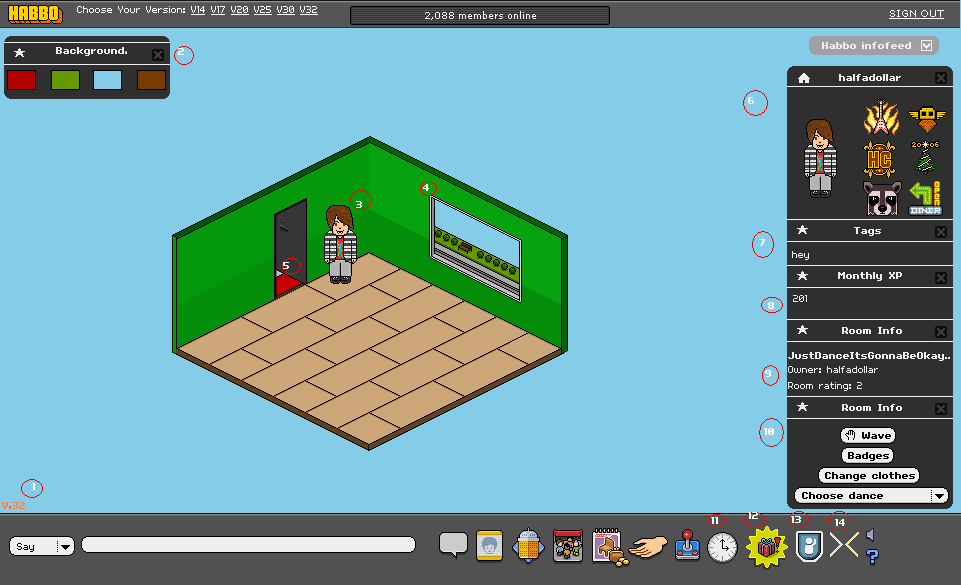Open help with blue question mark
Screen dimensions: 961x585
(872, 556)
